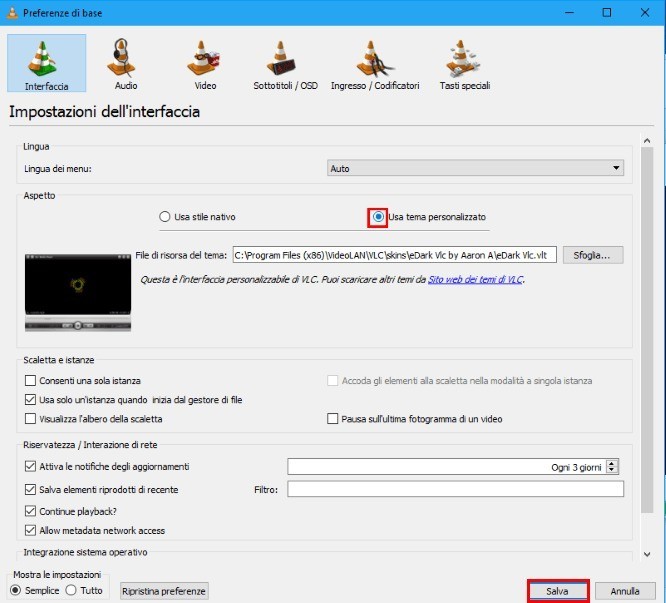666x603 pixels.
Task: Select the Tutto settings view option
Action: tap(71, 590)
